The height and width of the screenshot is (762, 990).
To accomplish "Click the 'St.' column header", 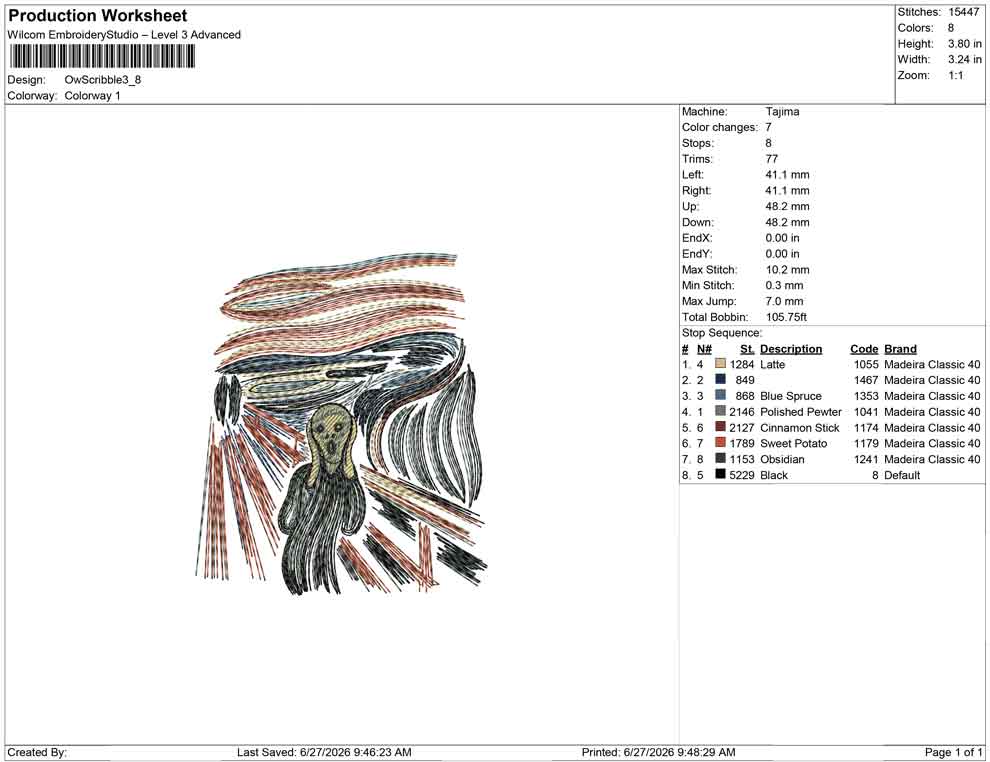I will (748, 348).
